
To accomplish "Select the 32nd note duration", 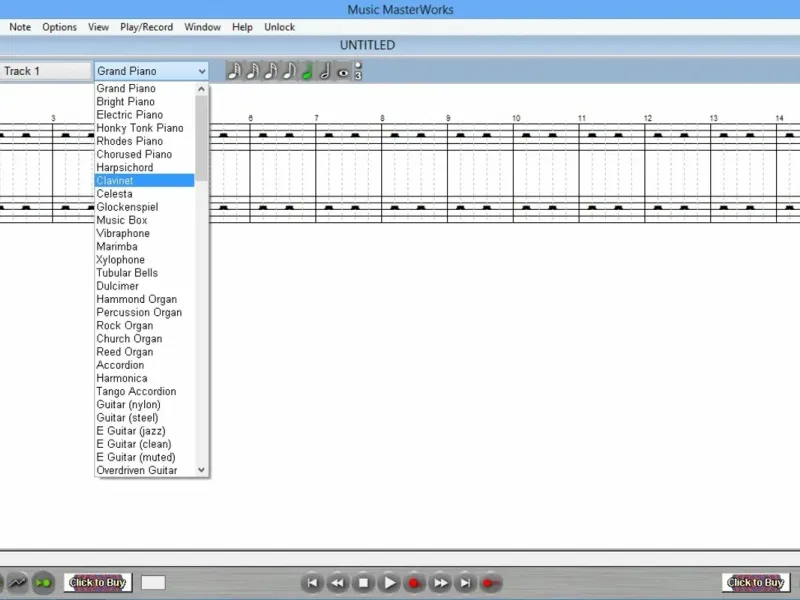I will tap(252, 71).
